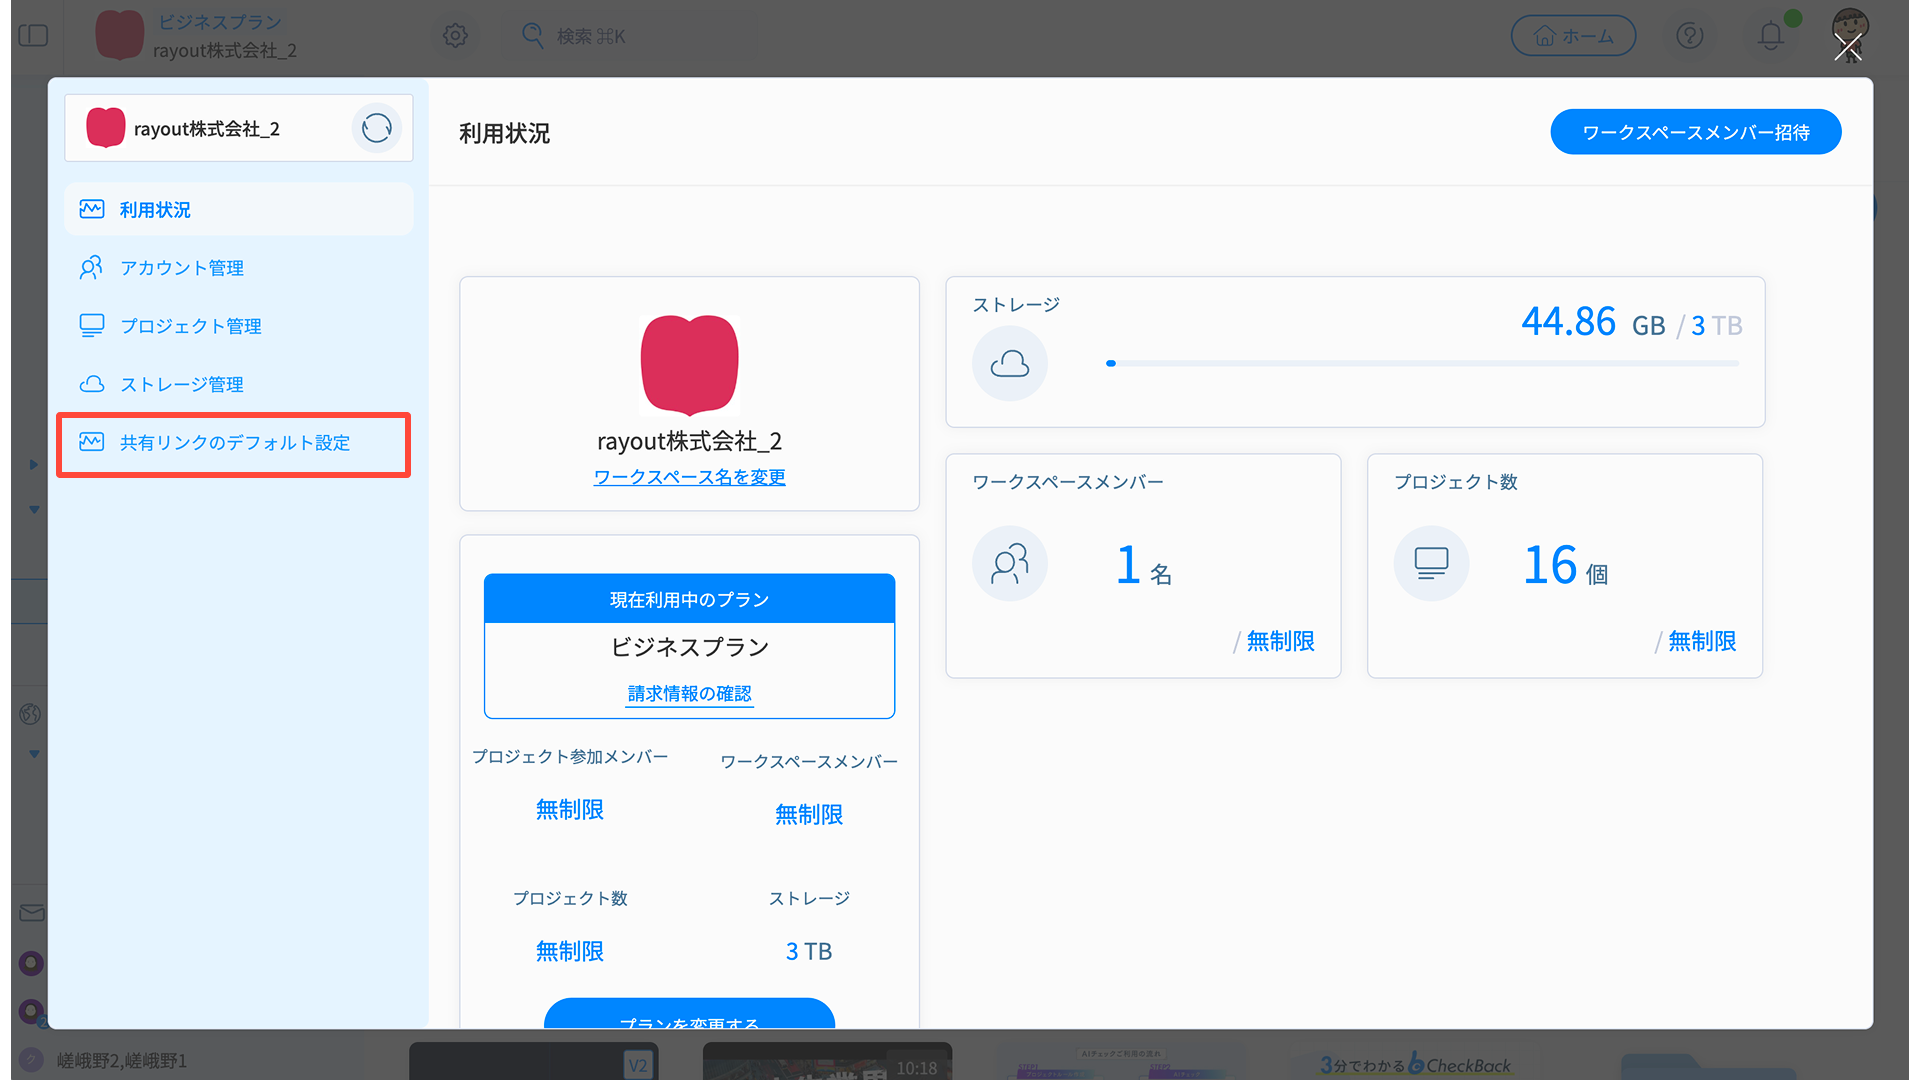Click the storage usage progress bar
Screen dimensions: 1920x1080
(x=1422, y=363)
